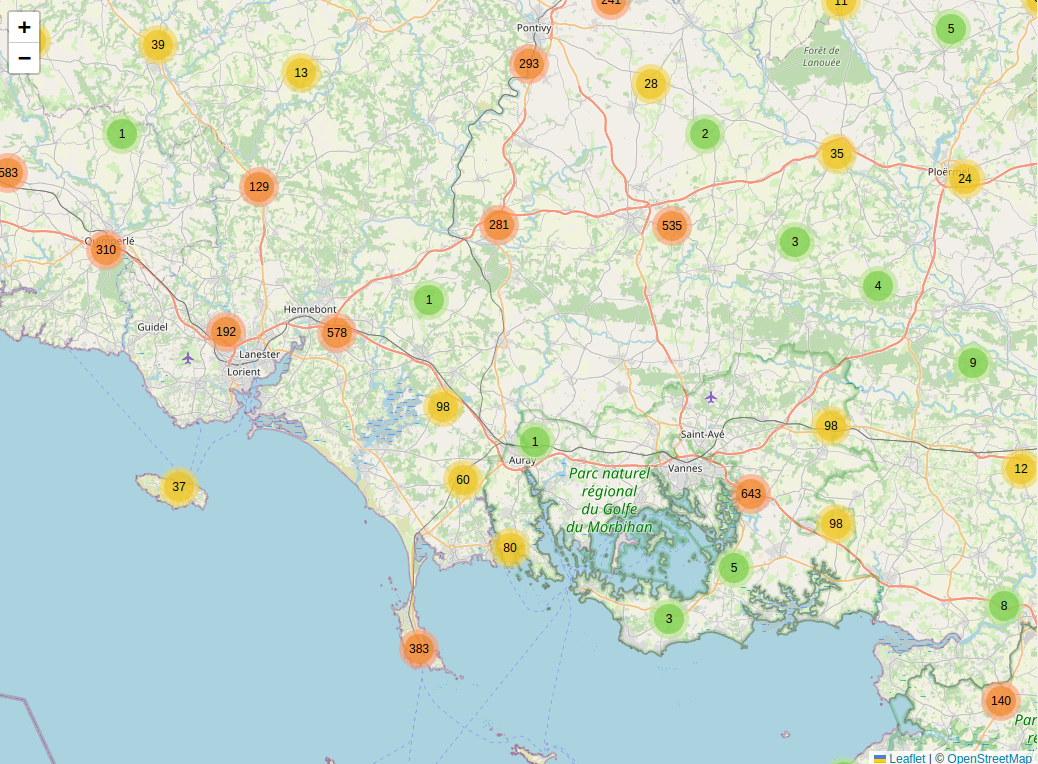The image size is (1038, 764).
Task: Open the Leaflet attribution link
Action: (x=906, y=758)
